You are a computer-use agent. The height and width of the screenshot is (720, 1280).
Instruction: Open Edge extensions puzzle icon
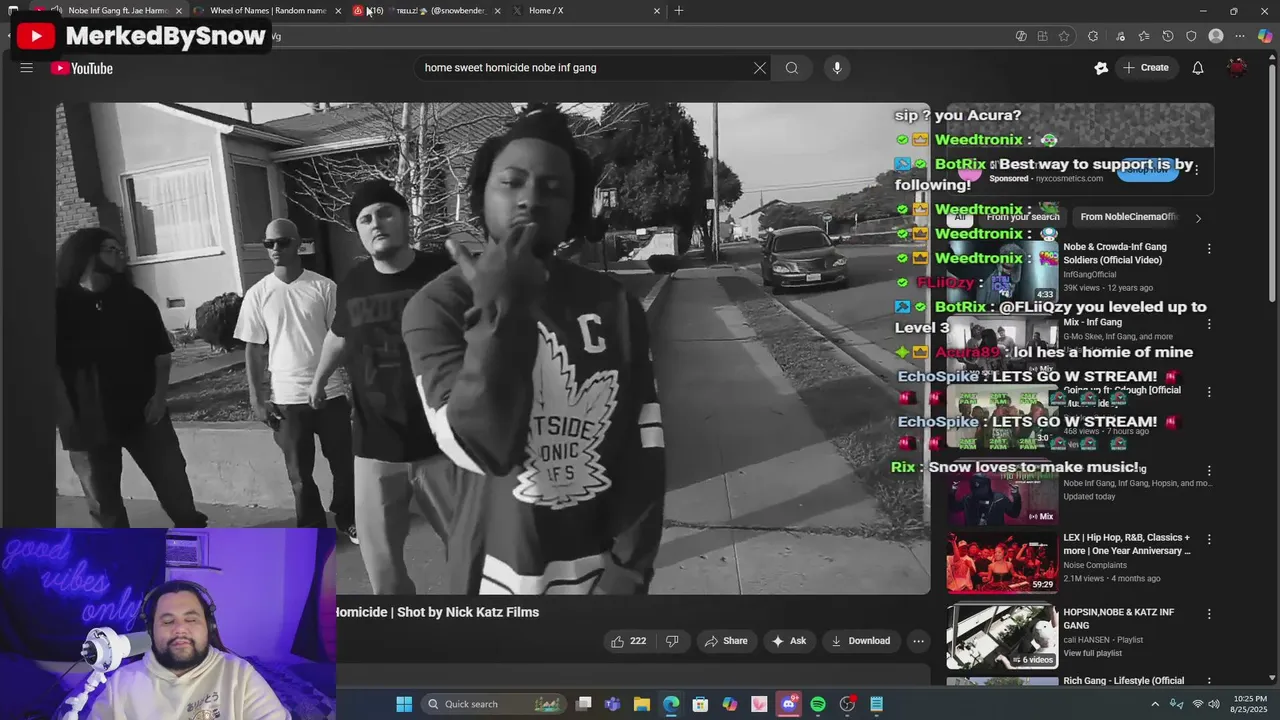tap(1093, 36)
